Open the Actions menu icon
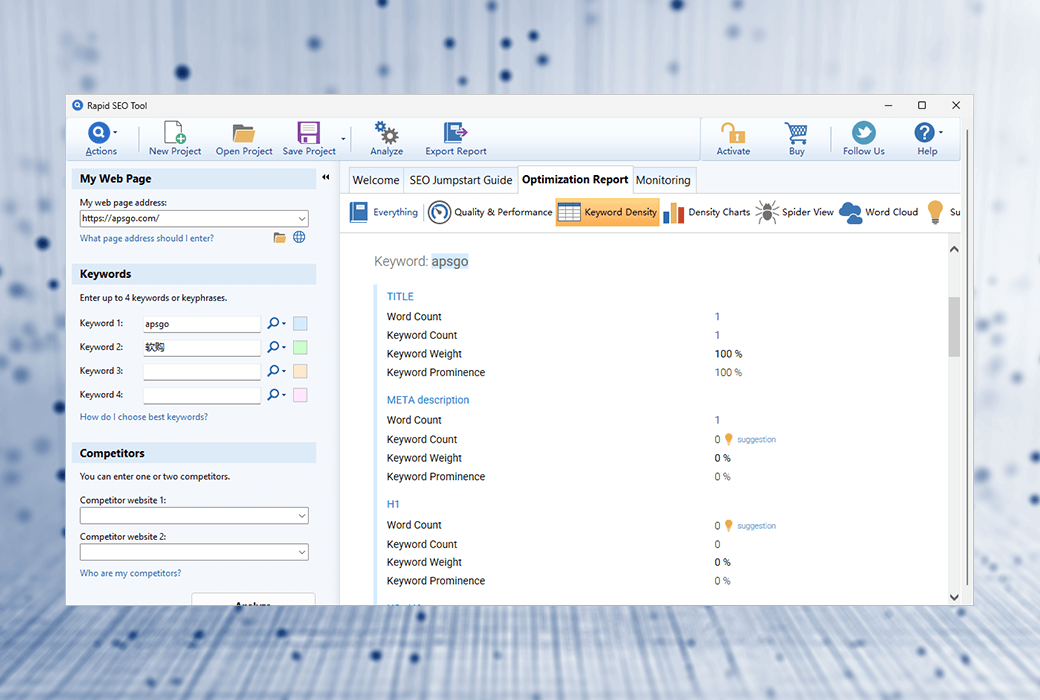1040x700 pixels. 99,133
